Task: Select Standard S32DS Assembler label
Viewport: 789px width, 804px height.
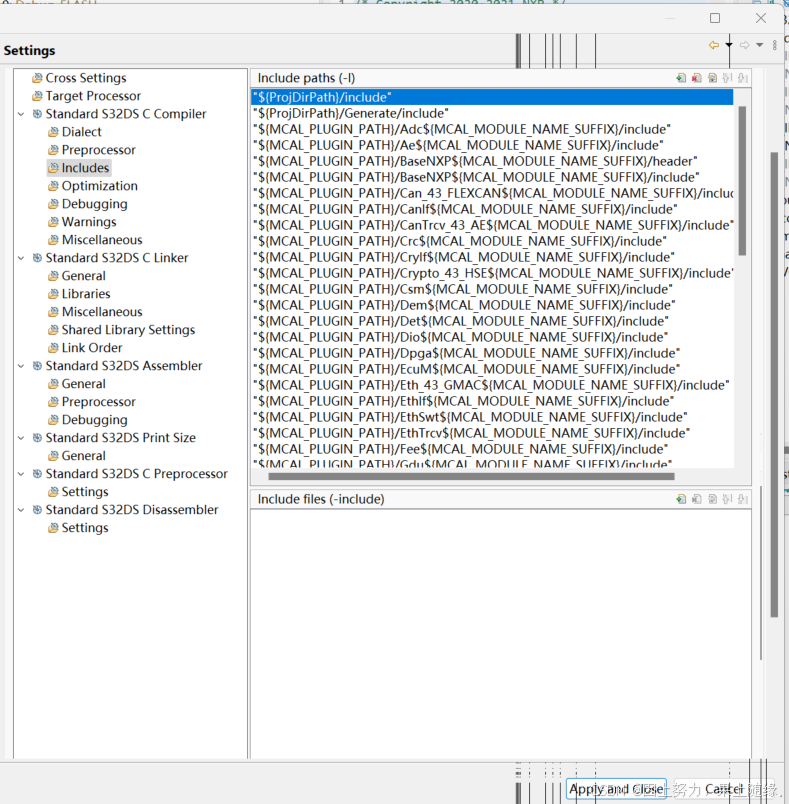Action: (124, 366)
